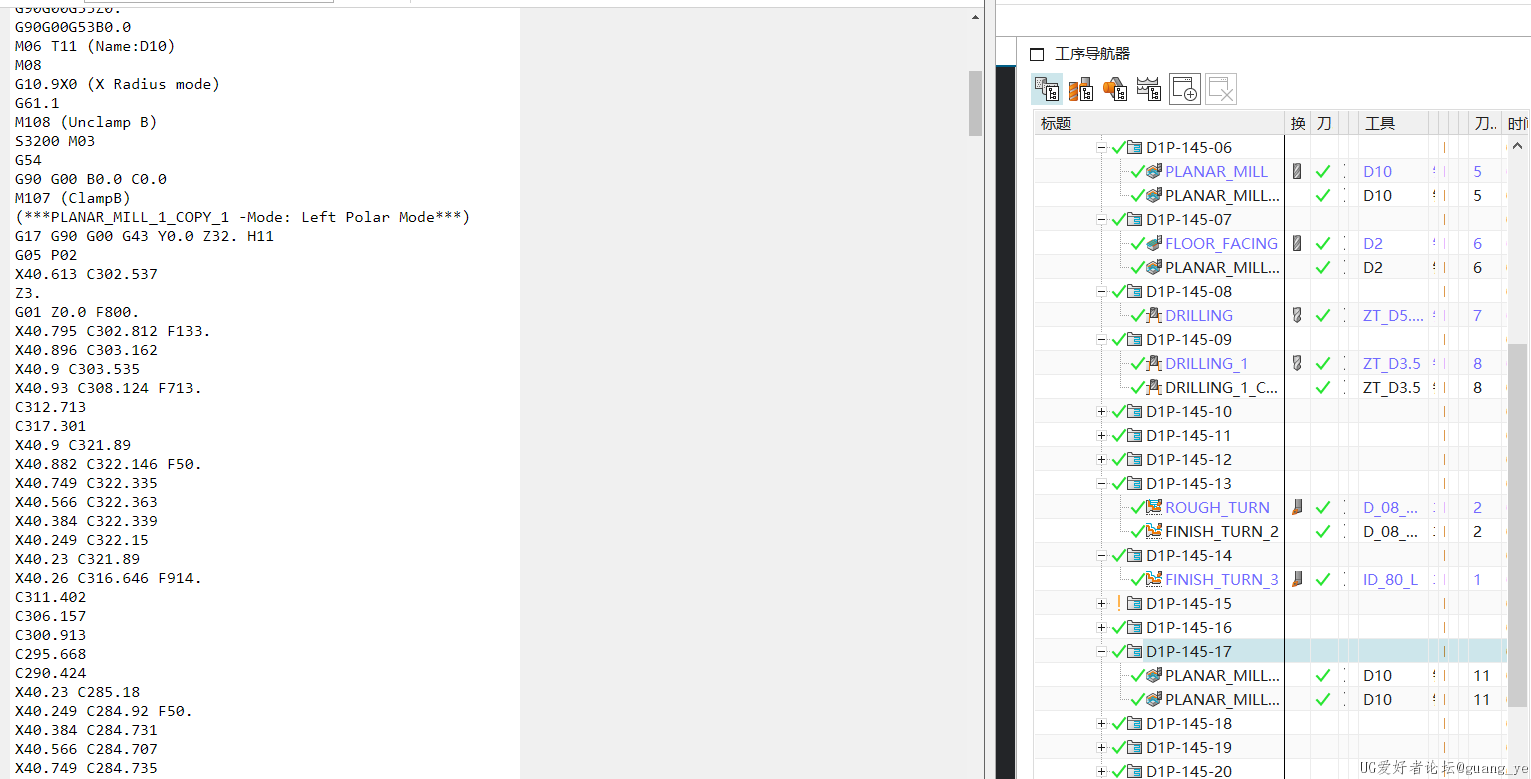Click tool change icon in FLOOR_FACING row
The height and width of the screenshot is (779, 1531).
tap(1297, 243)
